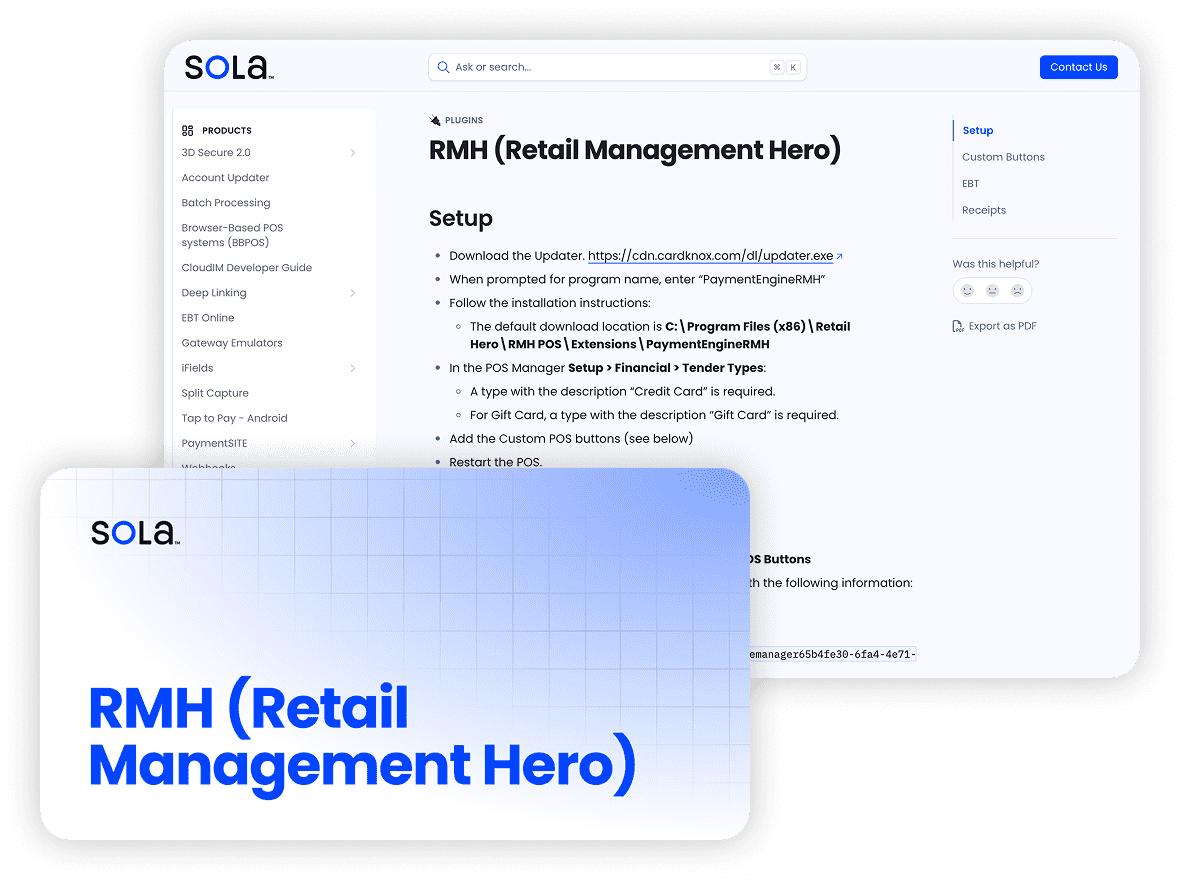The image size is (1180, 880).
Task: Click the external link arrow after updater.exe
Action: click(840, 257)
